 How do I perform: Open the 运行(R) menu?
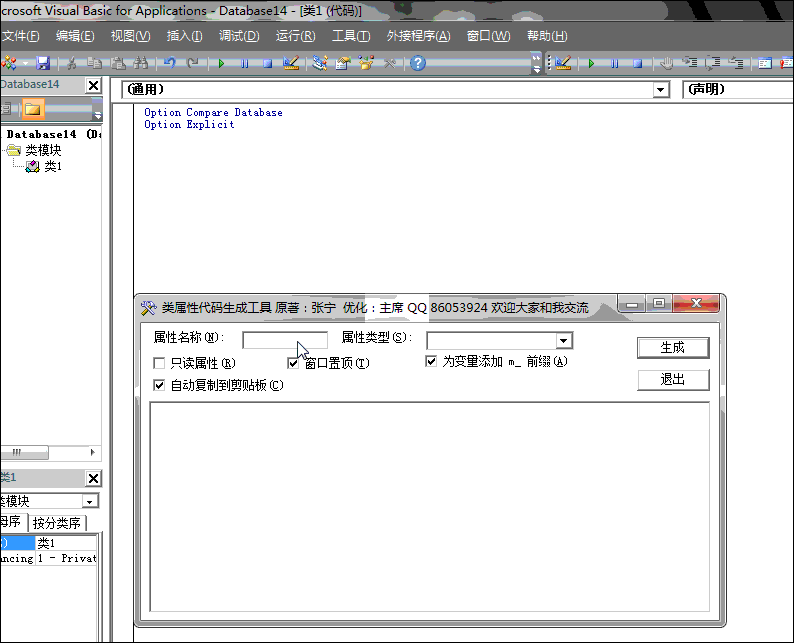tap(295, 36)
